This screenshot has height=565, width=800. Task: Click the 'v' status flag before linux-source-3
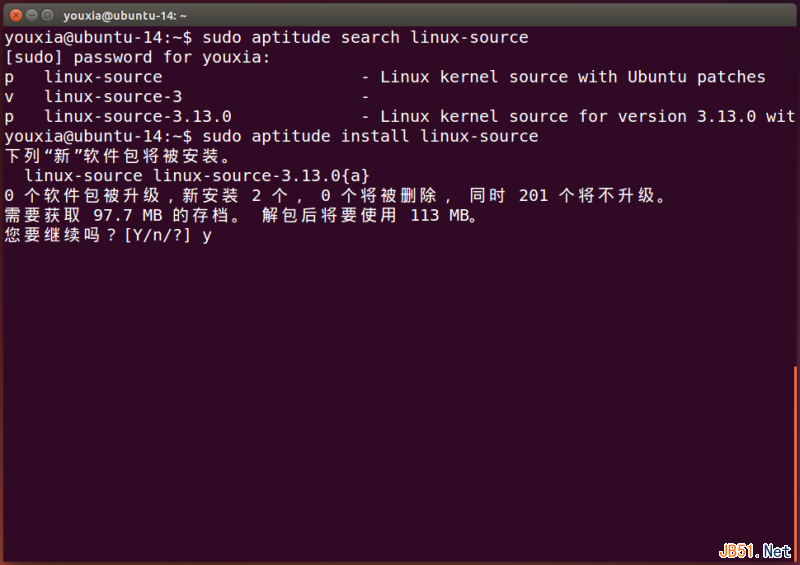click(x=9, y=97)
